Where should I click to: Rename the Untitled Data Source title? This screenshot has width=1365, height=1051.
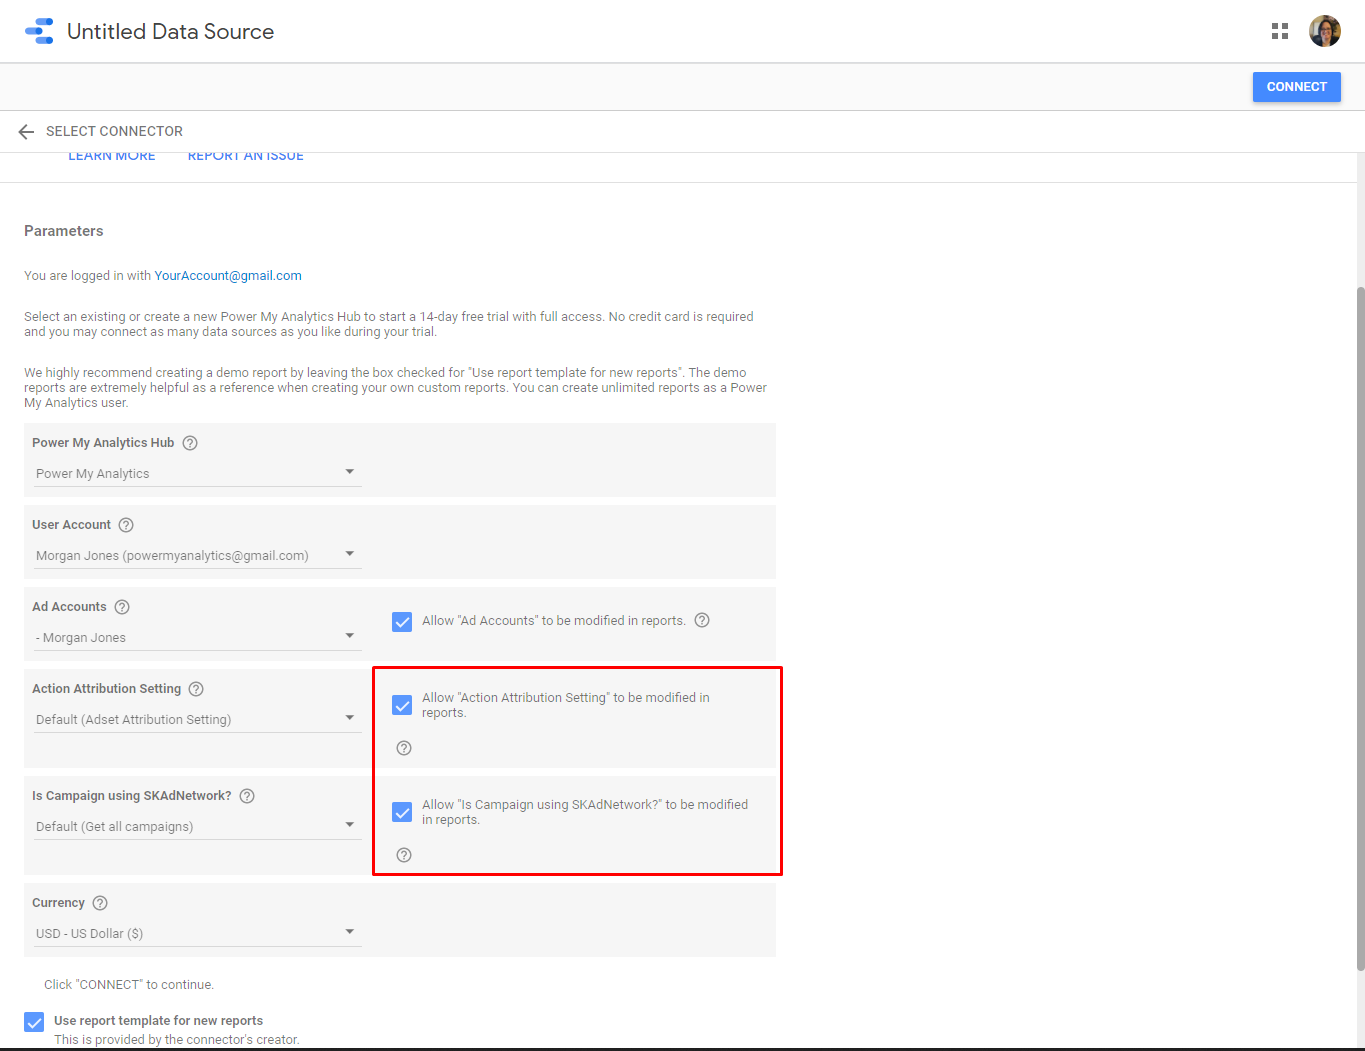170,32
